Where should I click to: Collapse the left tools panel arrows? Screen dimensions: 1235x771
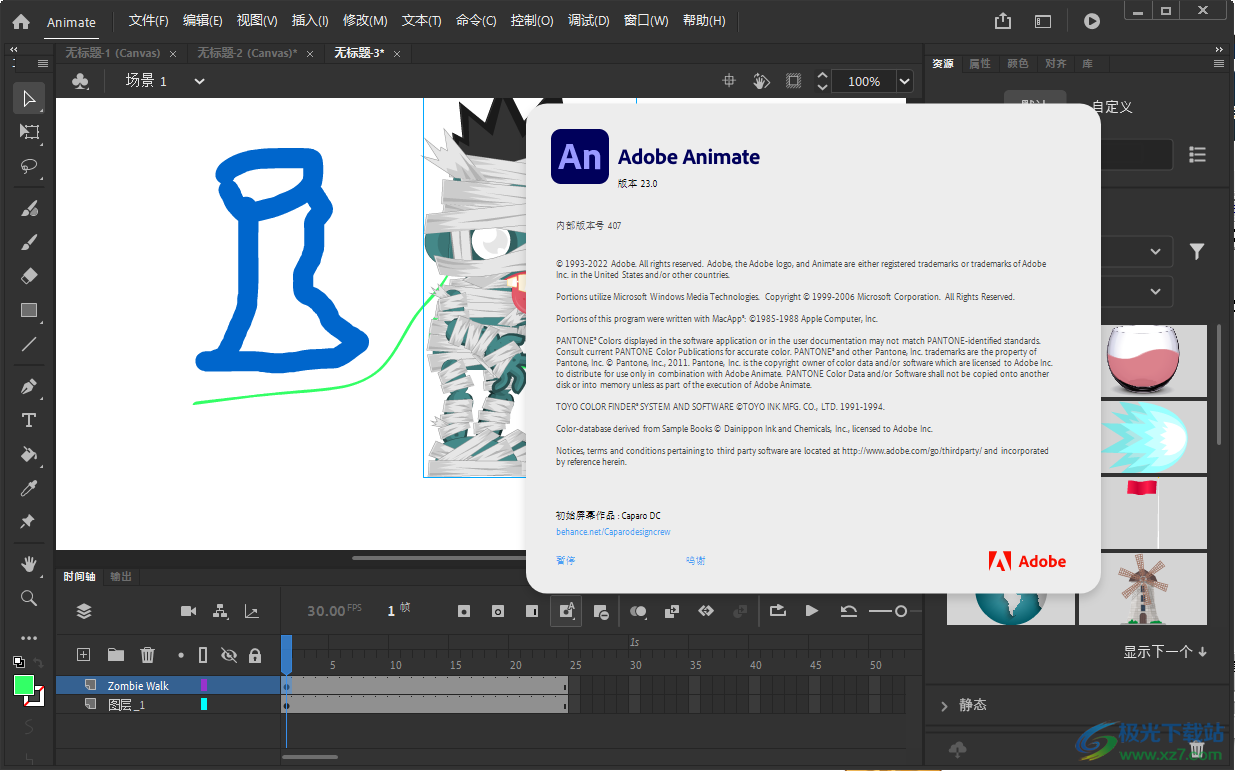pos(13,48)
